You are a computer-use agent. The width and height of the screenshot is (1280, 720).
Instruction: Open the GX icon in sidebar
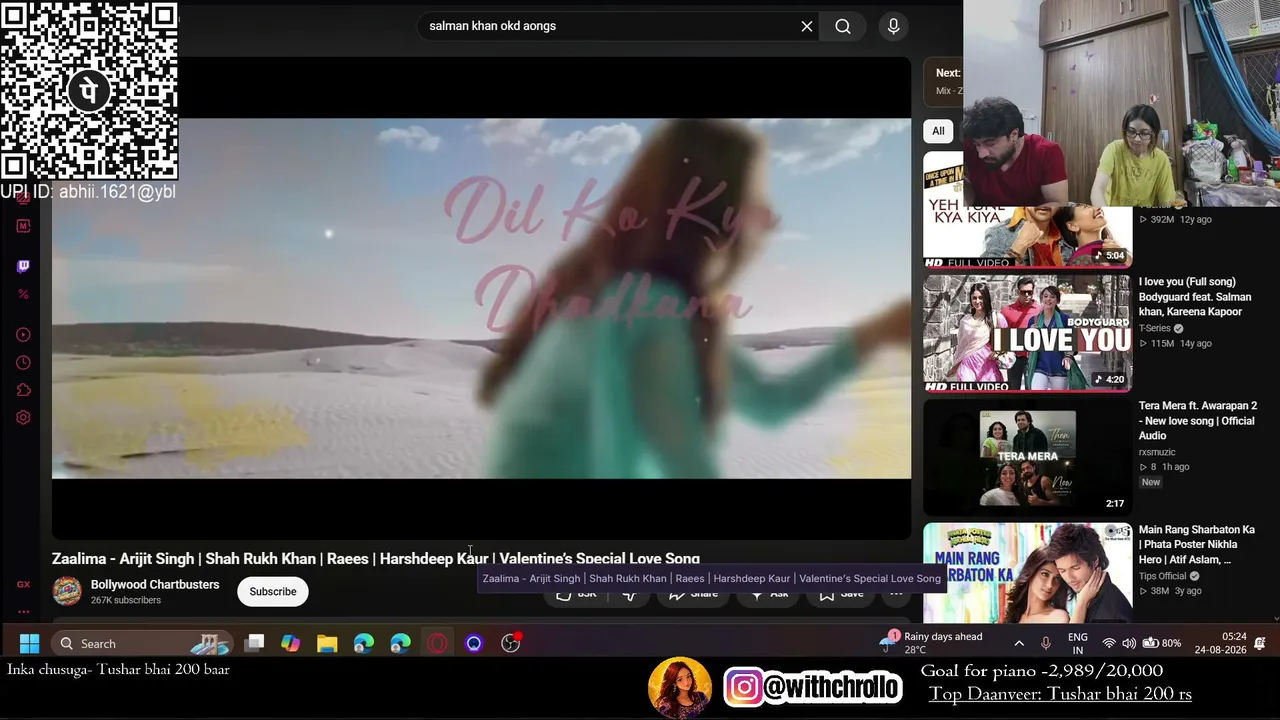(x=23, y=584)
